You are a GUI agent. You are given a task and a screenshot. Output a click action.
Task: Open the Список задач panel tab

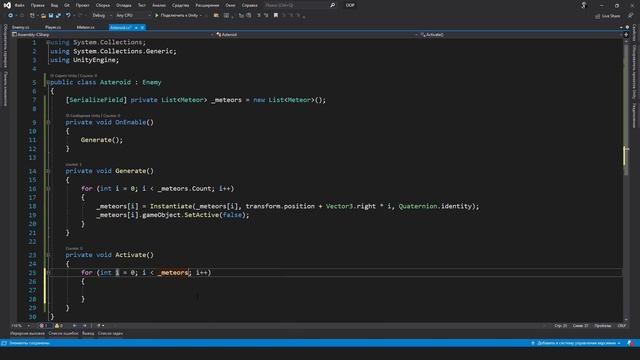point(110,333)
